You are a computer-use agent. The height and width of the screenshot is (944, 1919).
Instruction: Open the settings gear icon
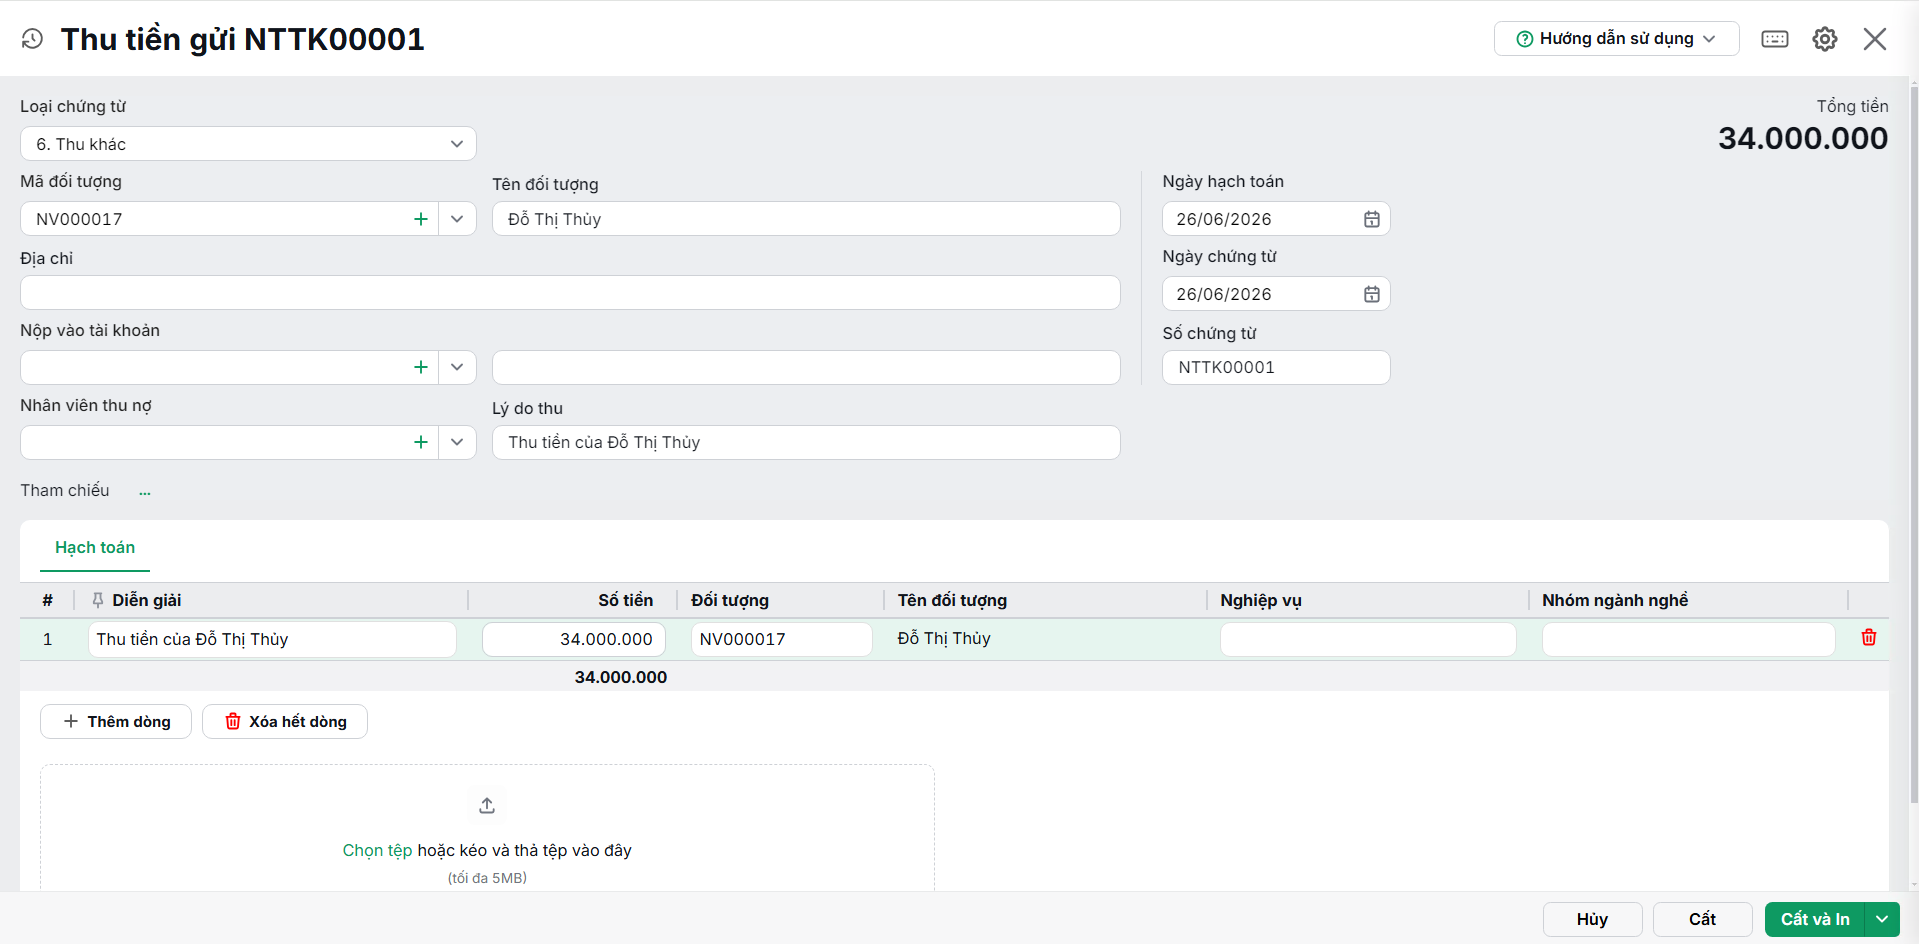(x=1825, y=39)
